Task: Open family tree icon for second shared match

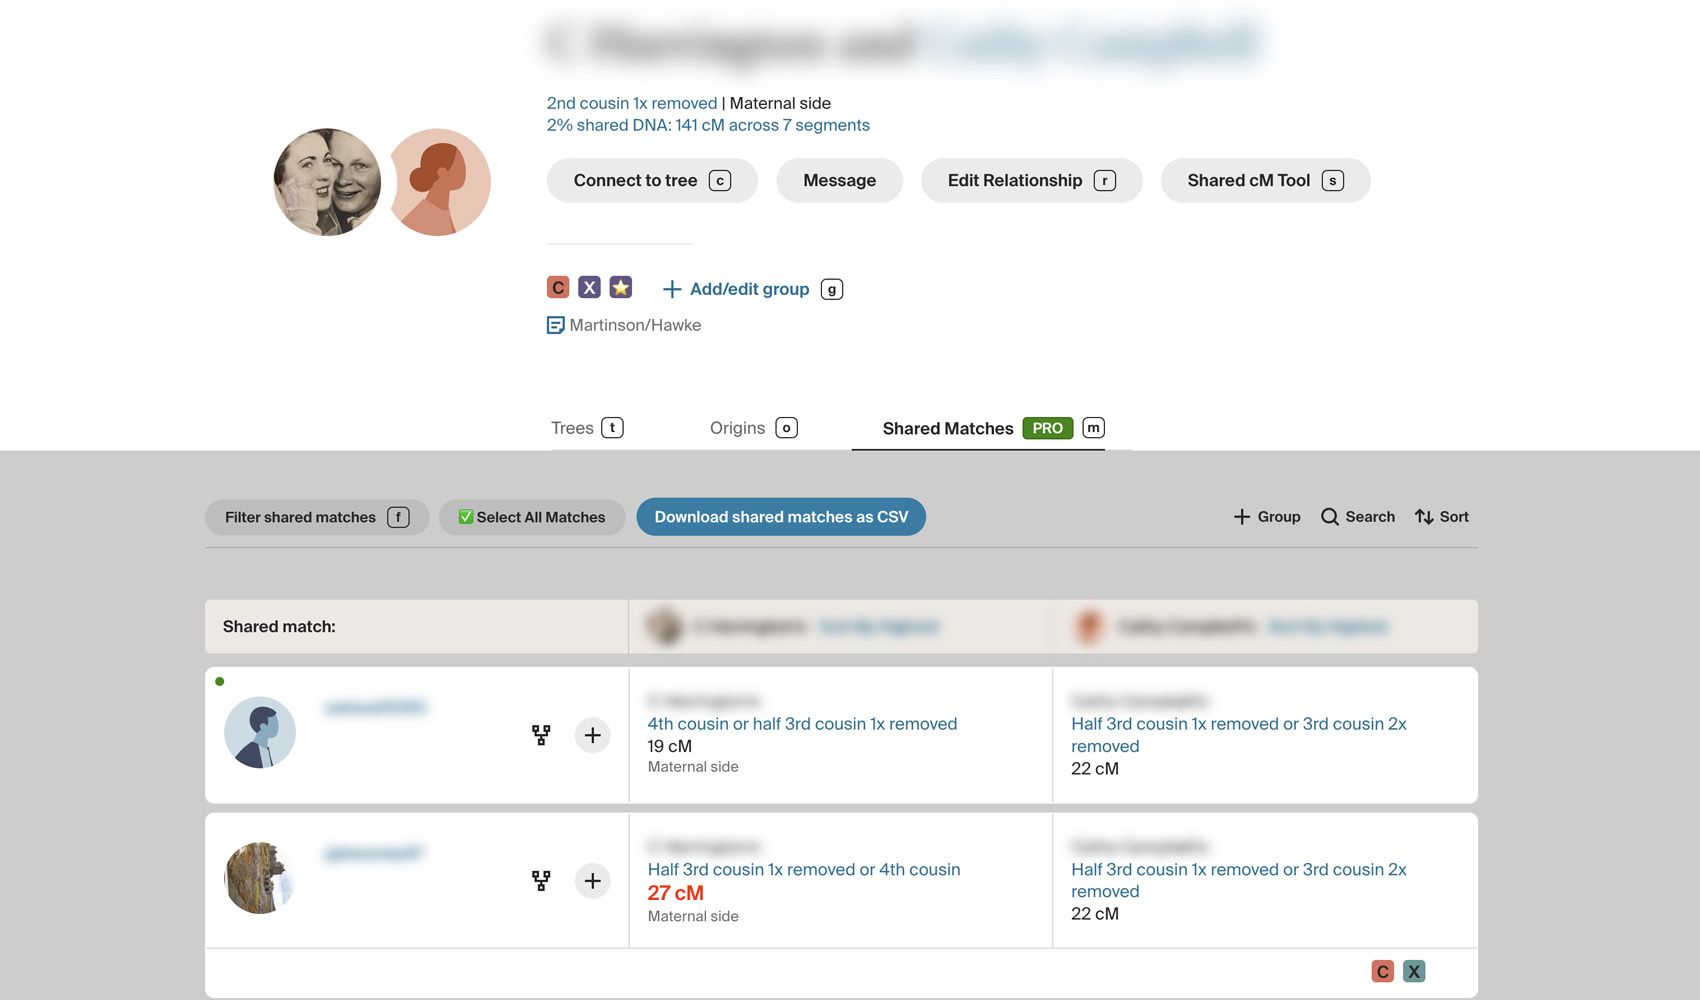Action: pyautogui.click(x=541, y=881)
